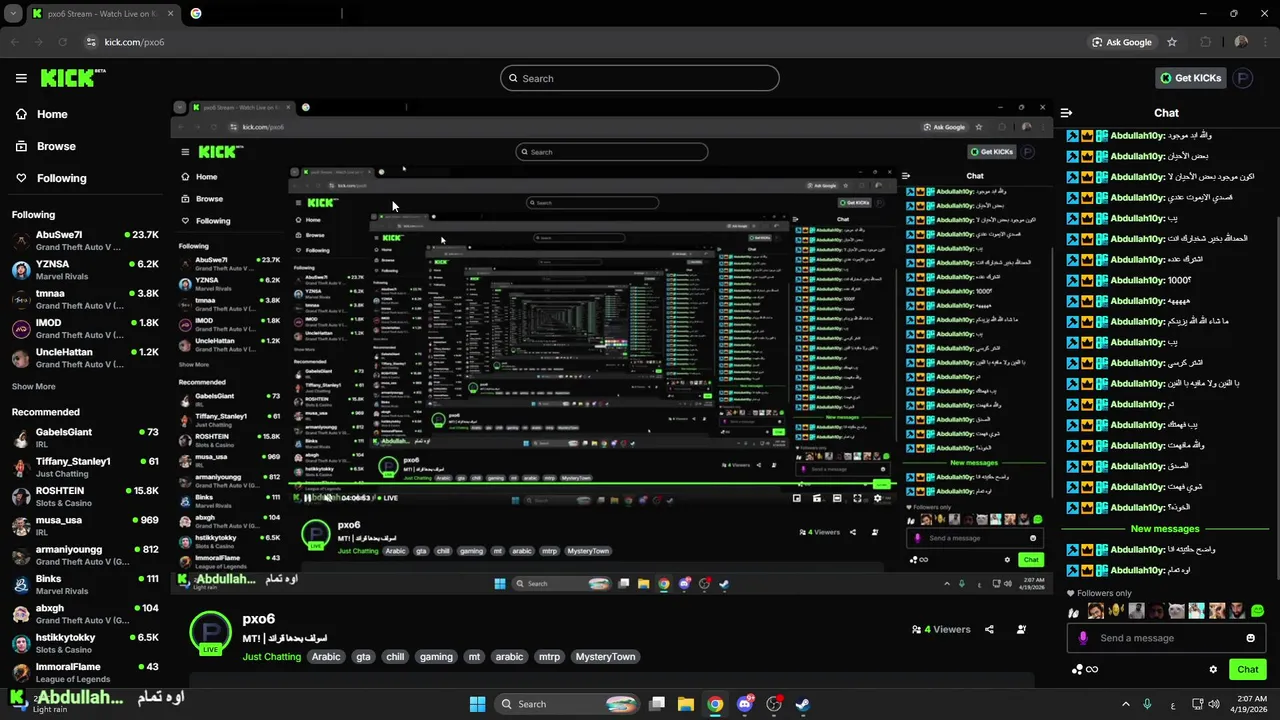Screen dimensions: 1280x720
Task: Open the Kick account avatar menu
Action: tap(1242, 78)
